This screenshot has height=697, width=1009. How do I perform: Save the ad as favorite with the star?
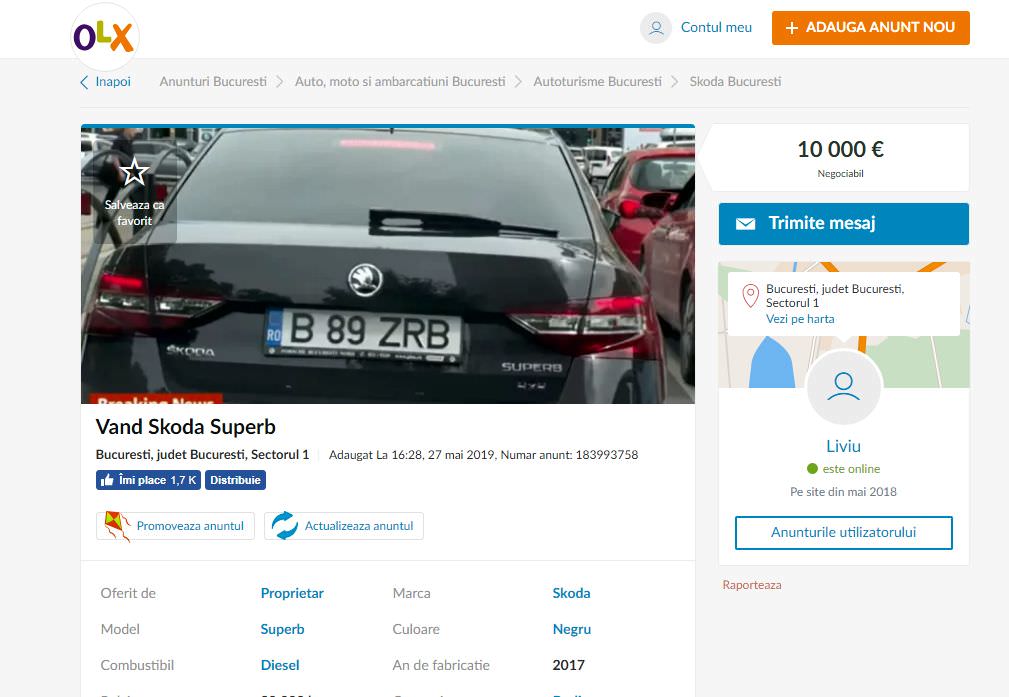[x=134, y=172]
